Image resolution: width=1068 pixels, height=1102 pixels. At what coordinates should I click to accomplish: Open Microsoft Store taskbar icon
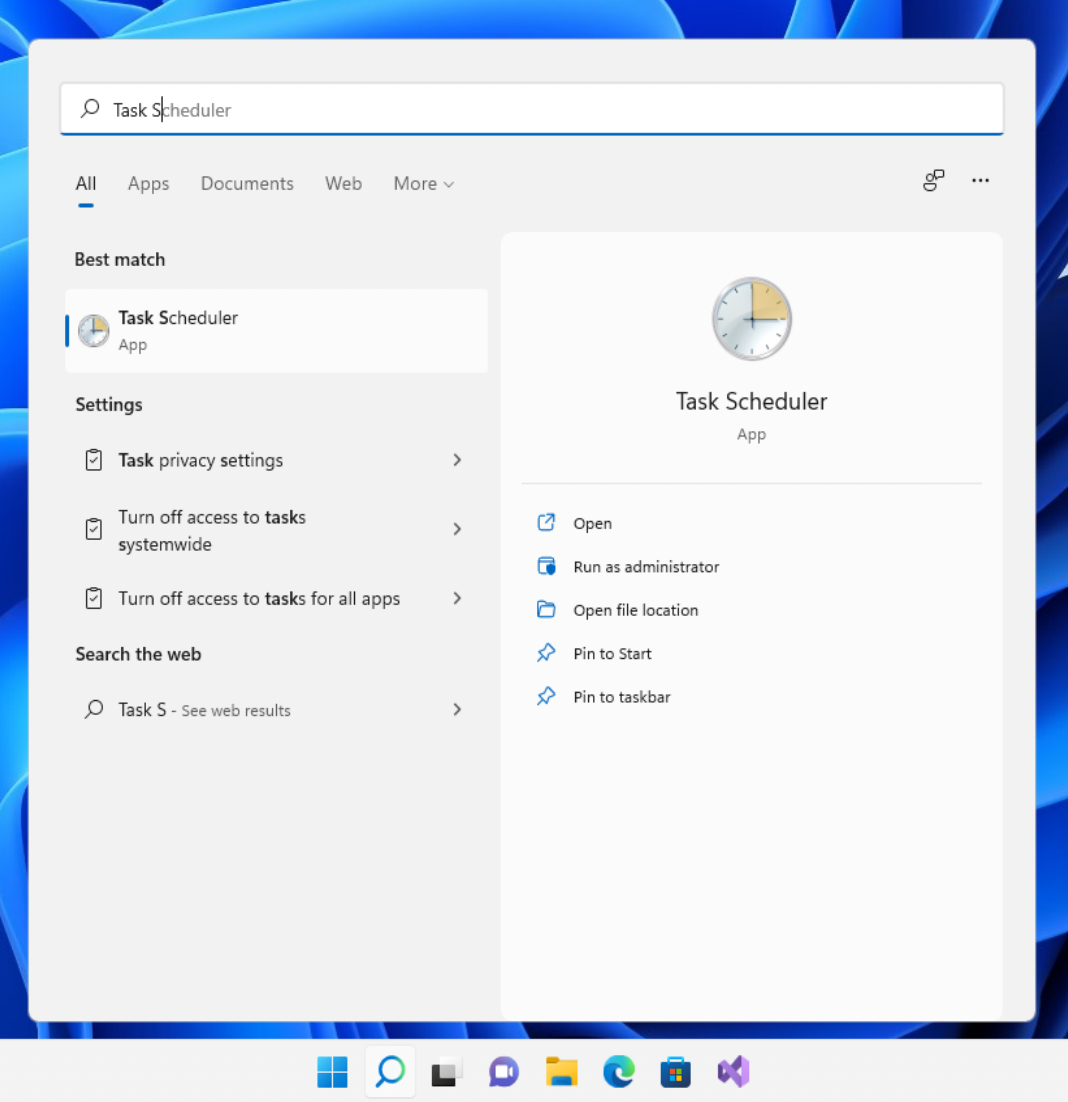point(676,1072)
